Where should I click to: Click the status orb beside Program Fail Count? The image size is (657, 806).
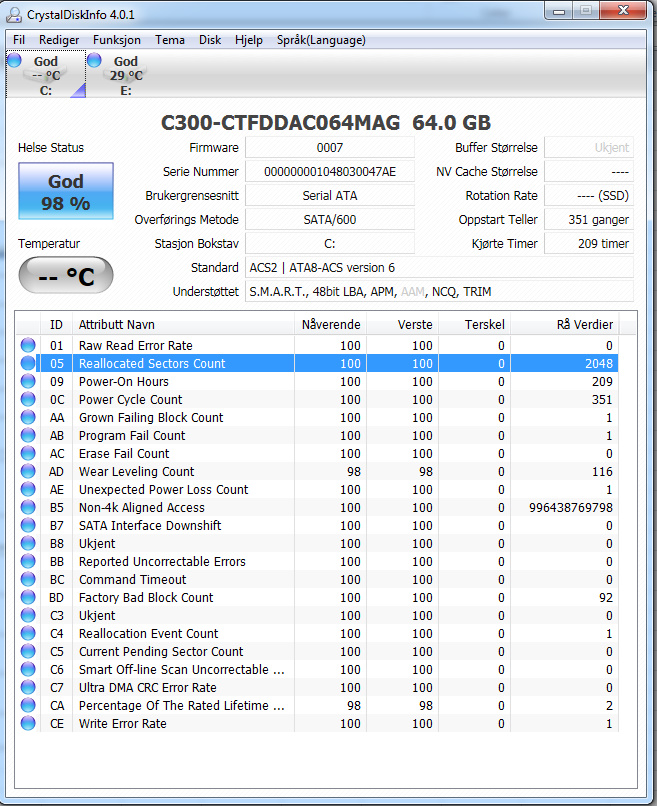pyautogui.click(x=28, y=435)
